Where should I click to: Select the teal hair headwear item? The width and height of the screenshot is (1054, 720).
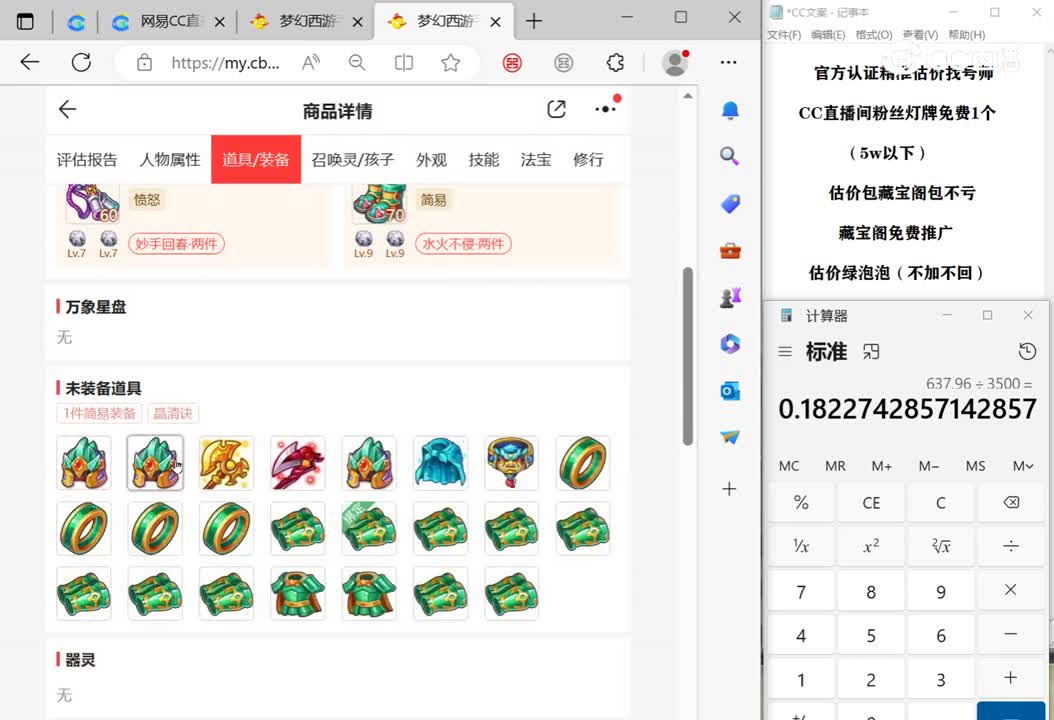tap(440, 463)
